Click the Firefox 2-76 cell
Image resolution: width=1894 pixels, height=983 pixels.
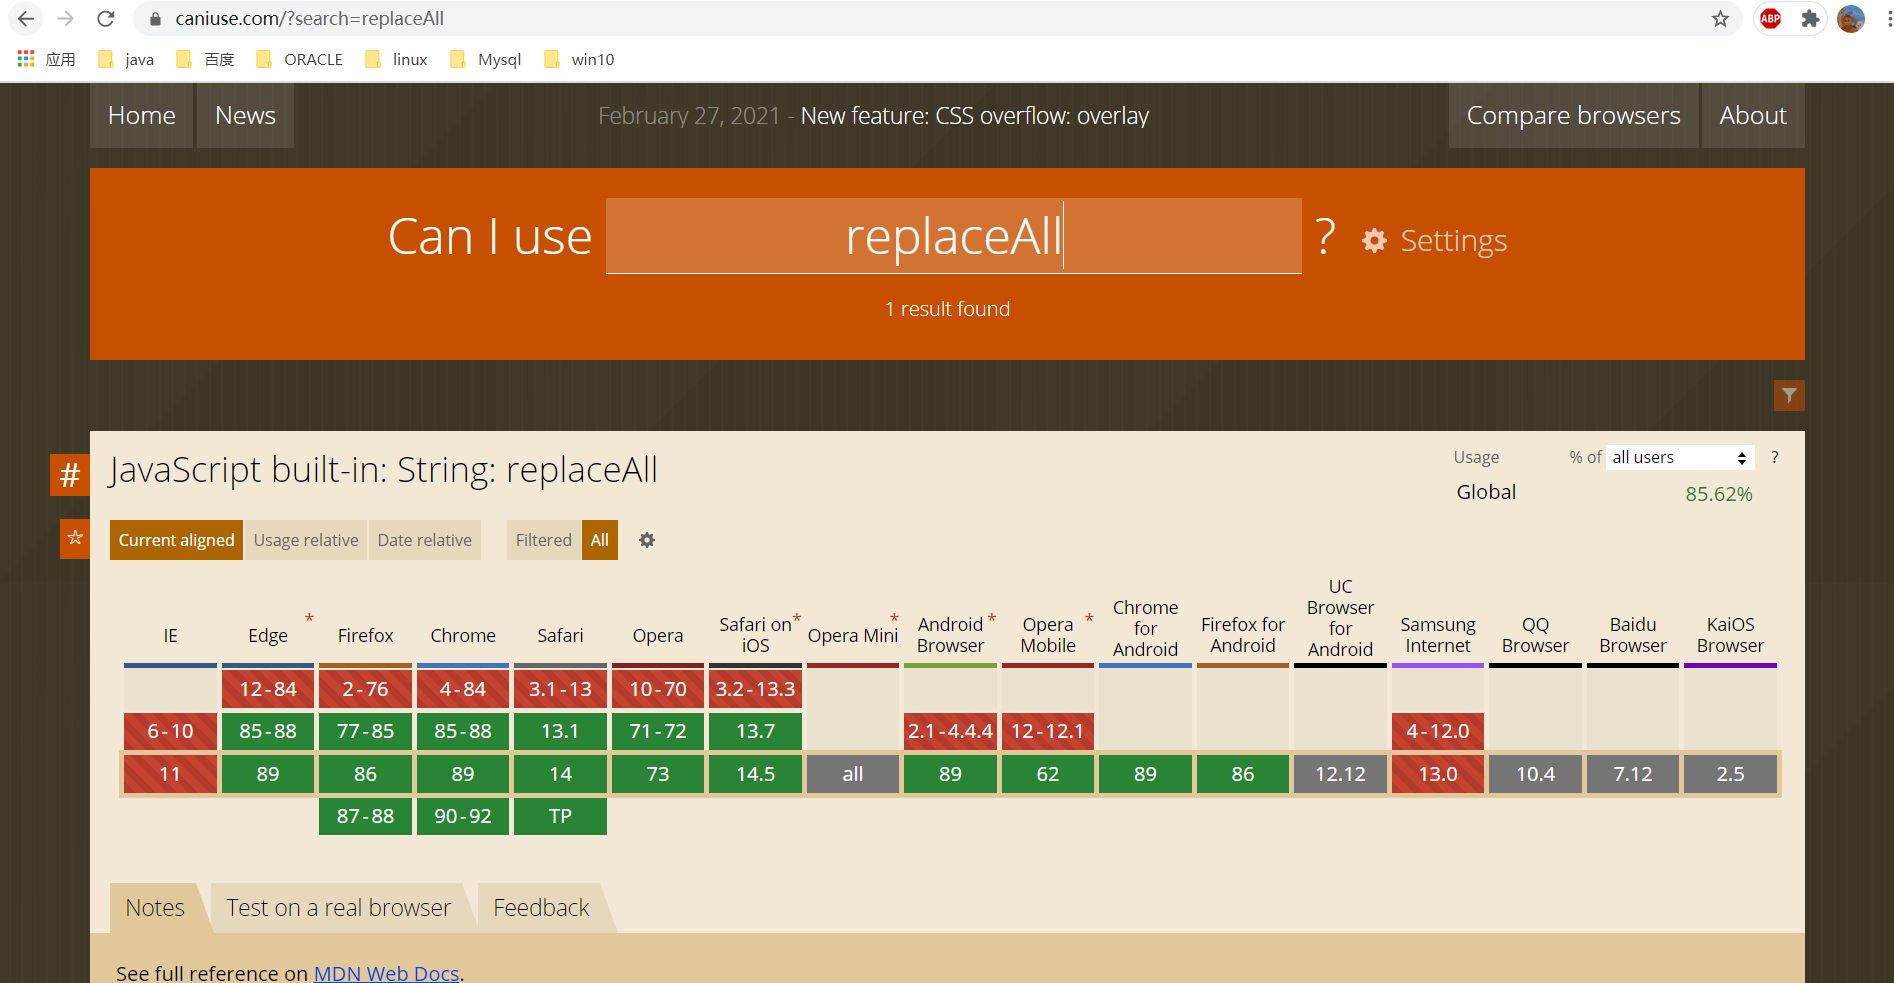[x=365, y=689]
